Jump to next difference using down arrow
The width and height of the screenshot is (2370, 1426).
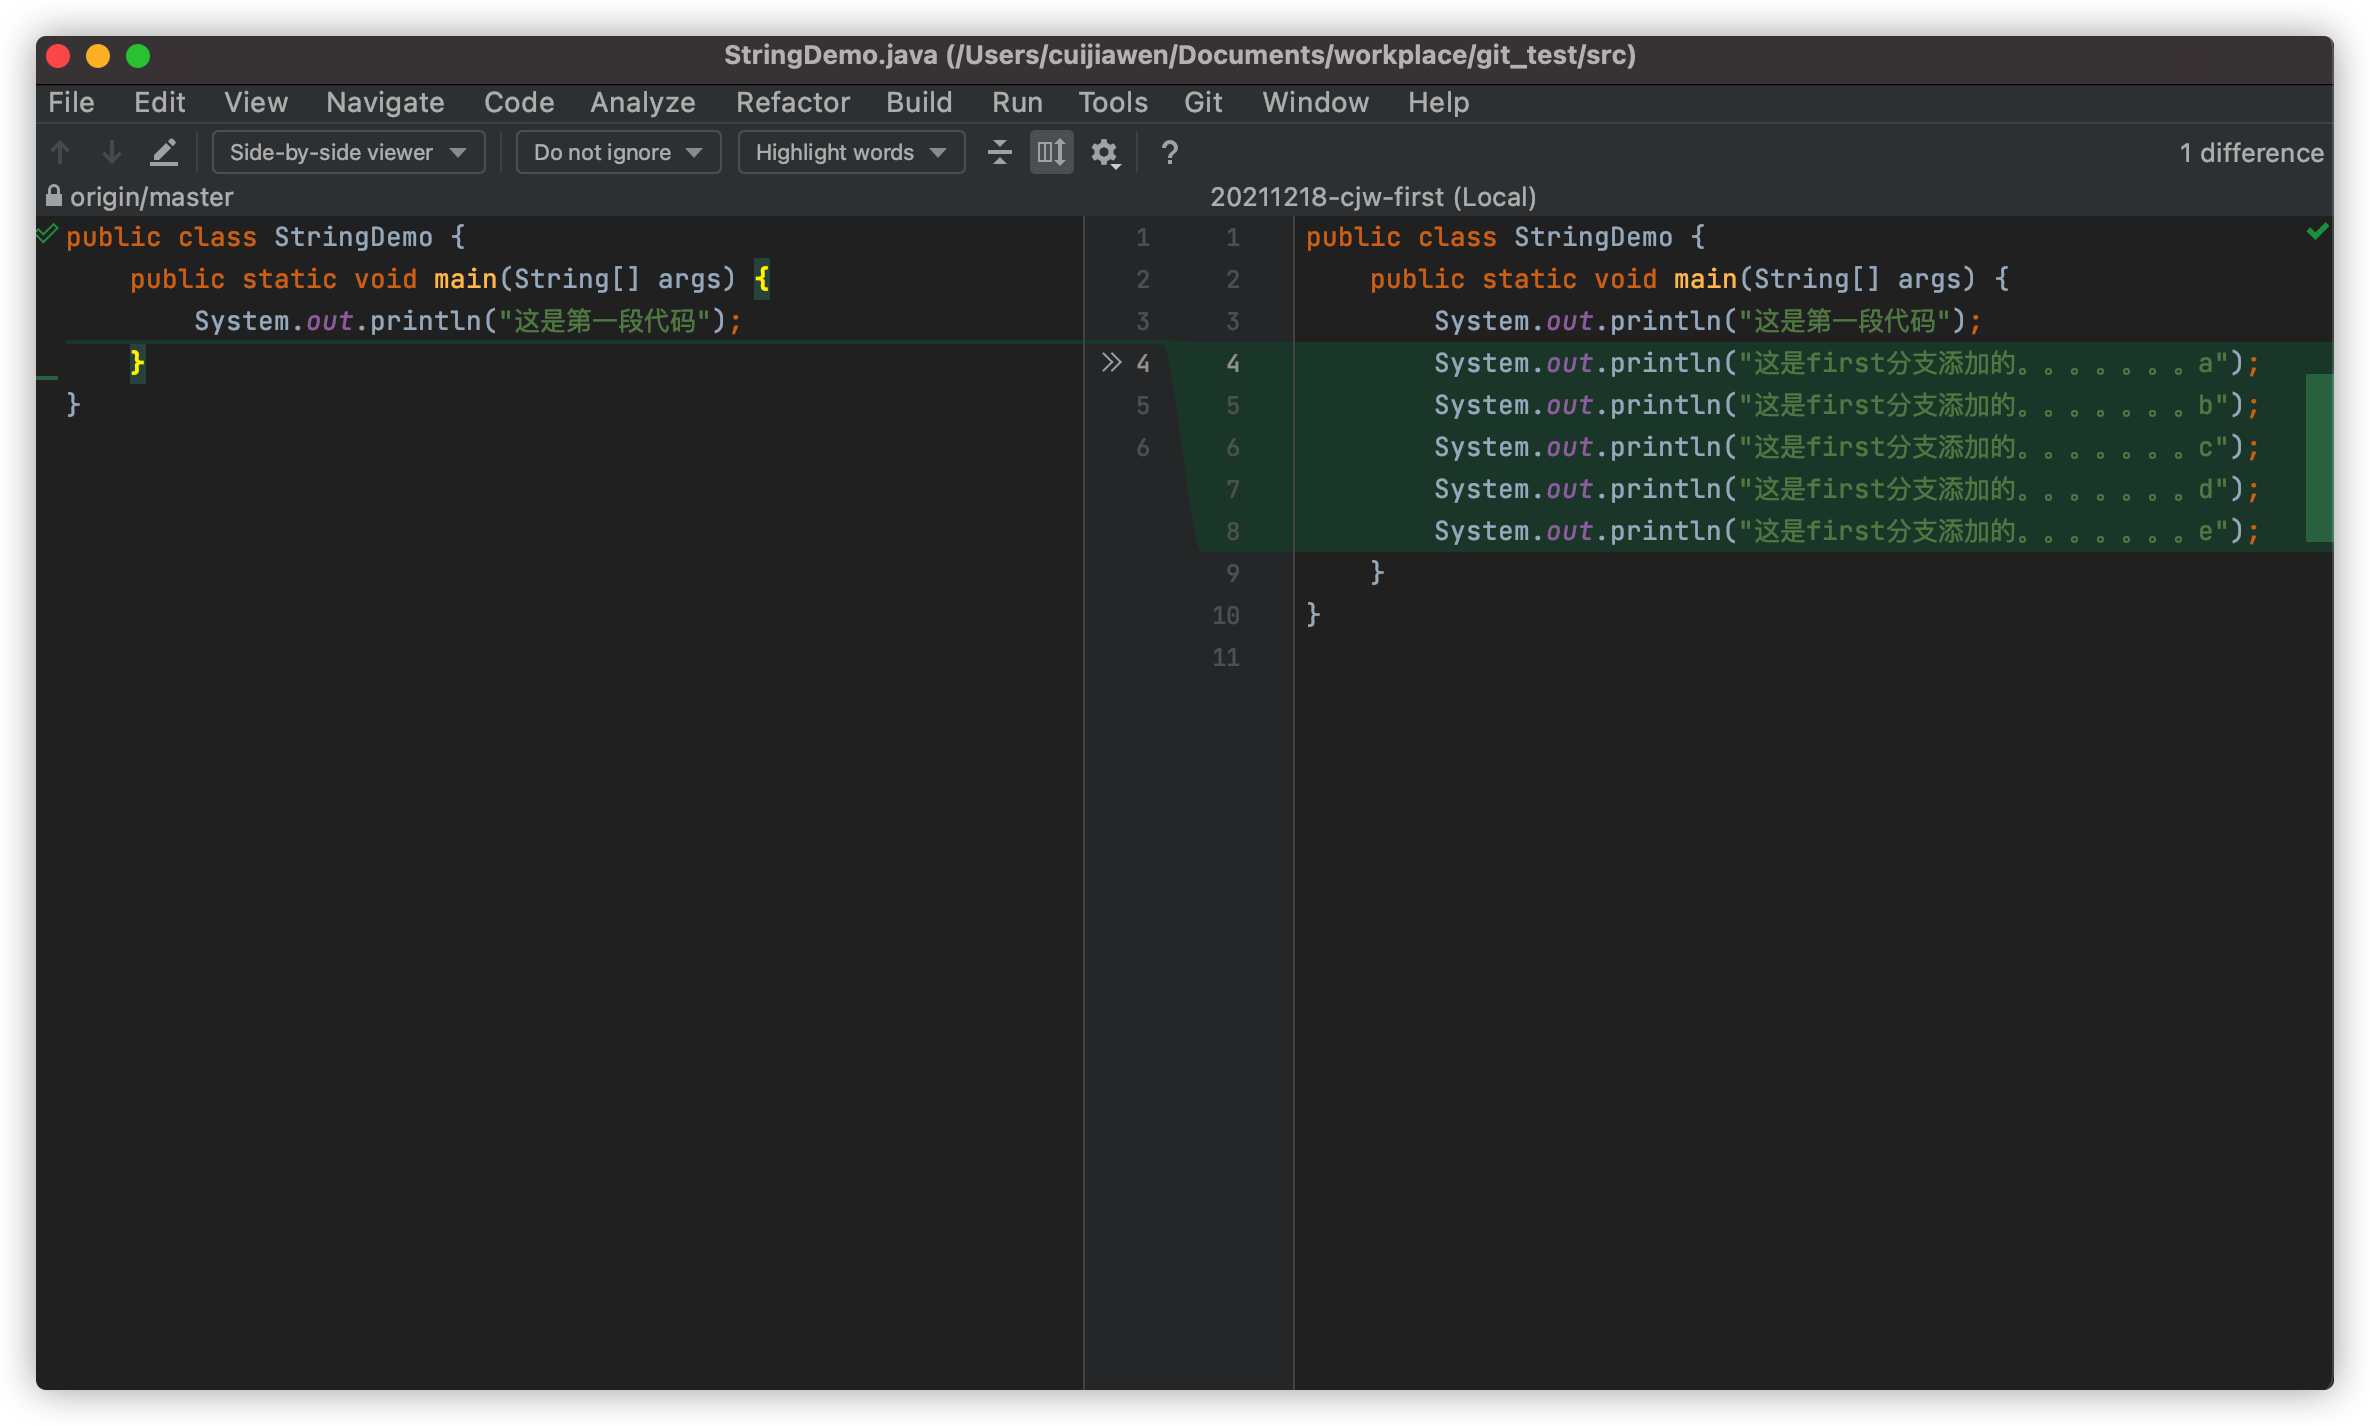(111, 152)
